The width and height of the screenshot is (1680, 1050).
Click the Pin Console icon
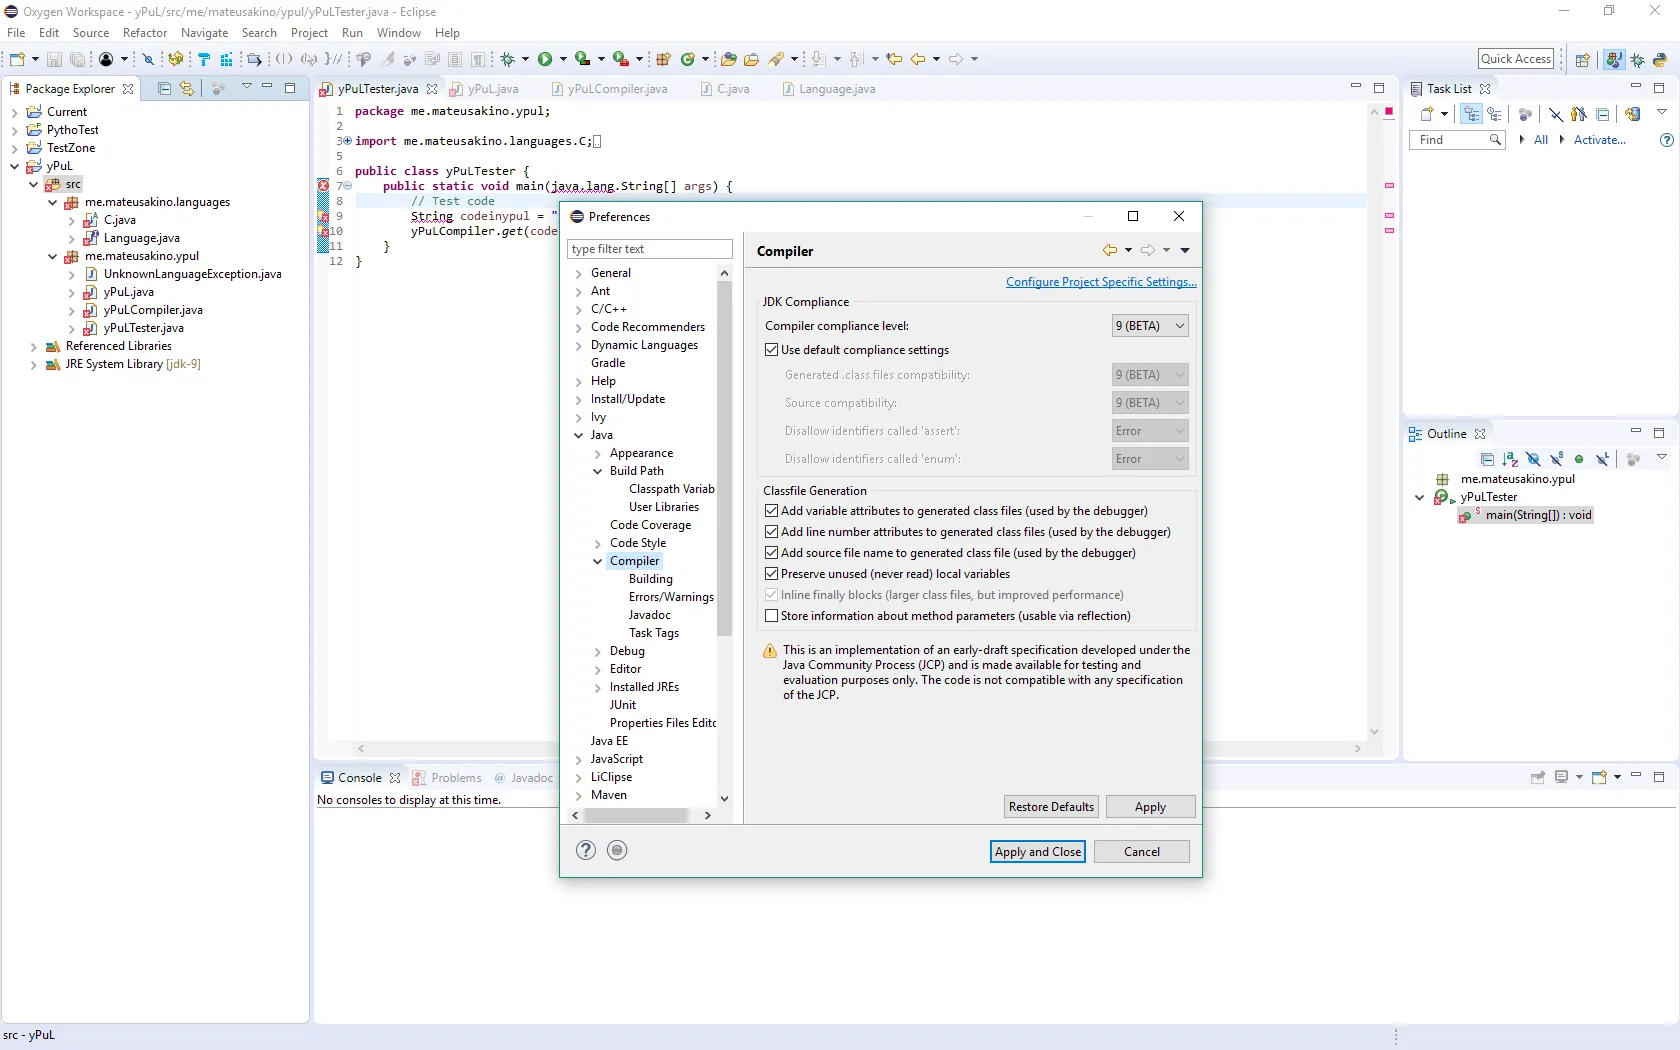1538,777
